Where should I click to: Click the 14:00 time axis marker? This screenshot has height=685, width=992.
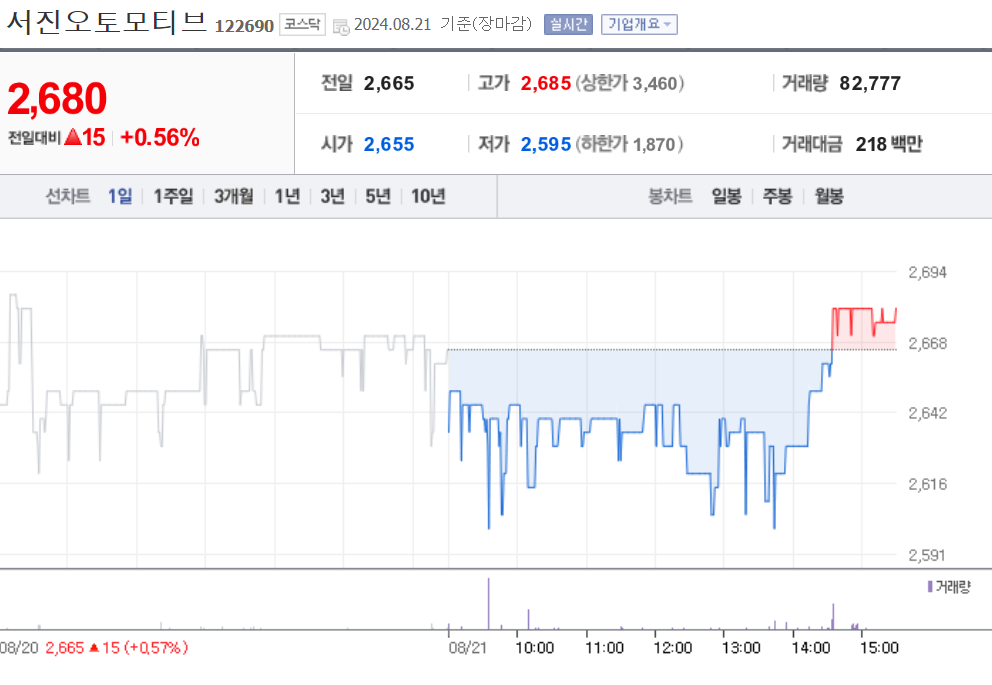[810, 648]
